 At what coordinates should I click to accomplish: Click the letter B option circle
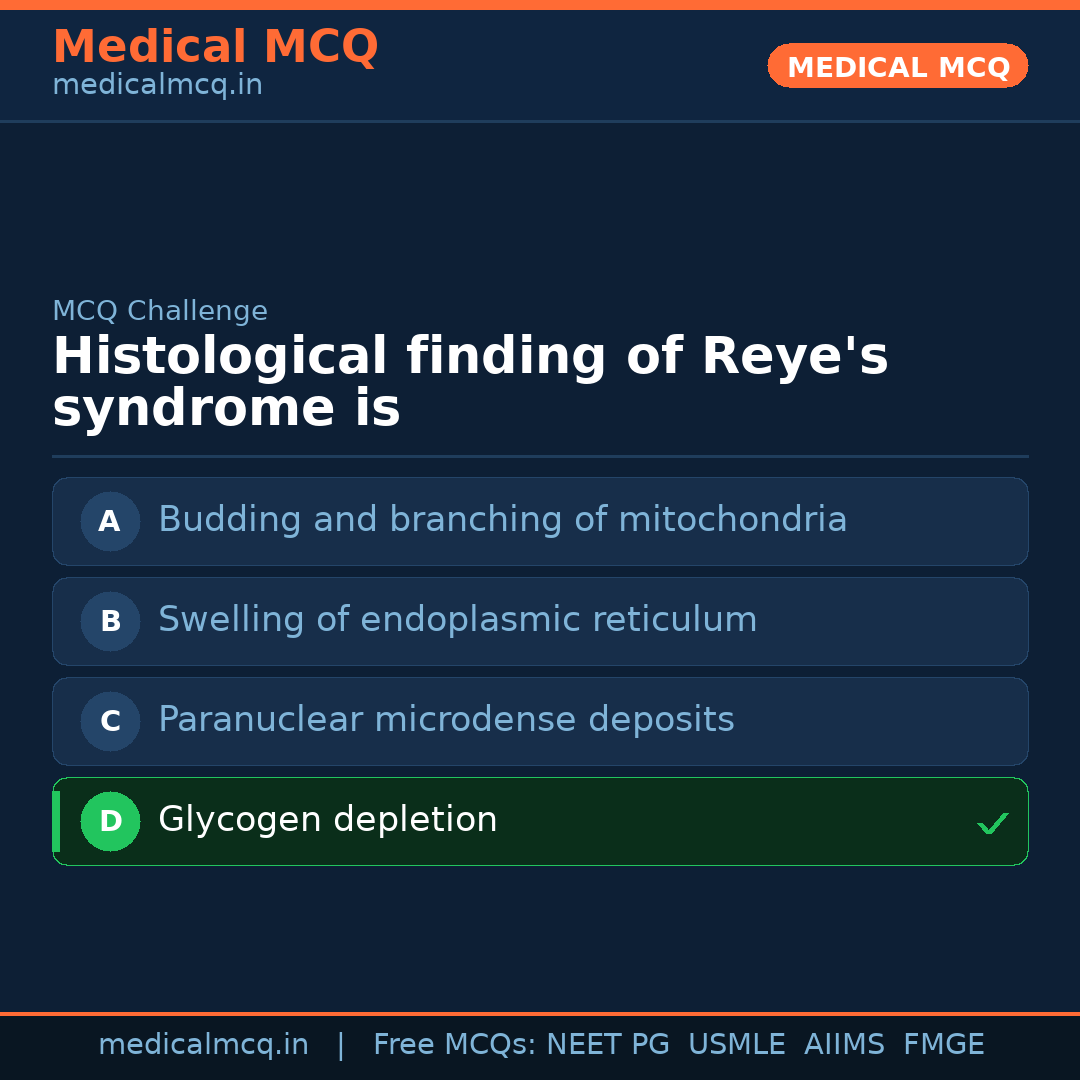click(x=110, y=621)
